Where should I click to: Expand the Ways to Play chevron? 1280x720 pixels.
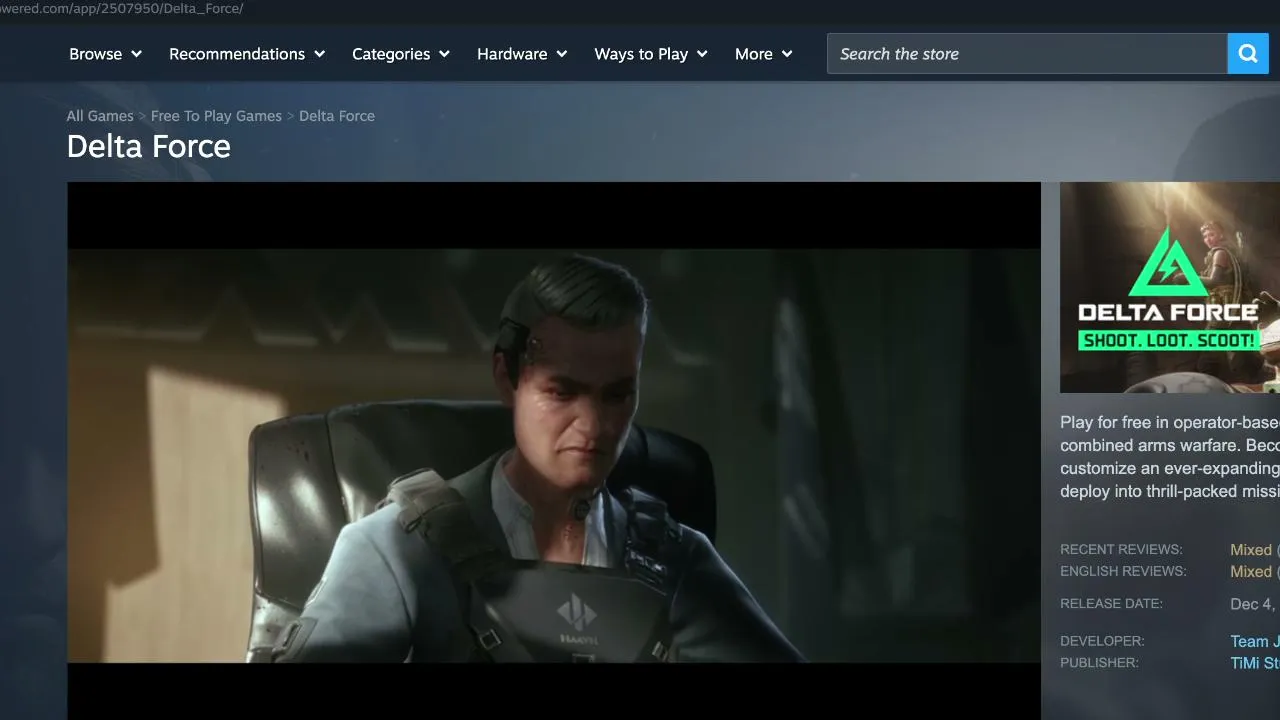(x=702, y=54)
